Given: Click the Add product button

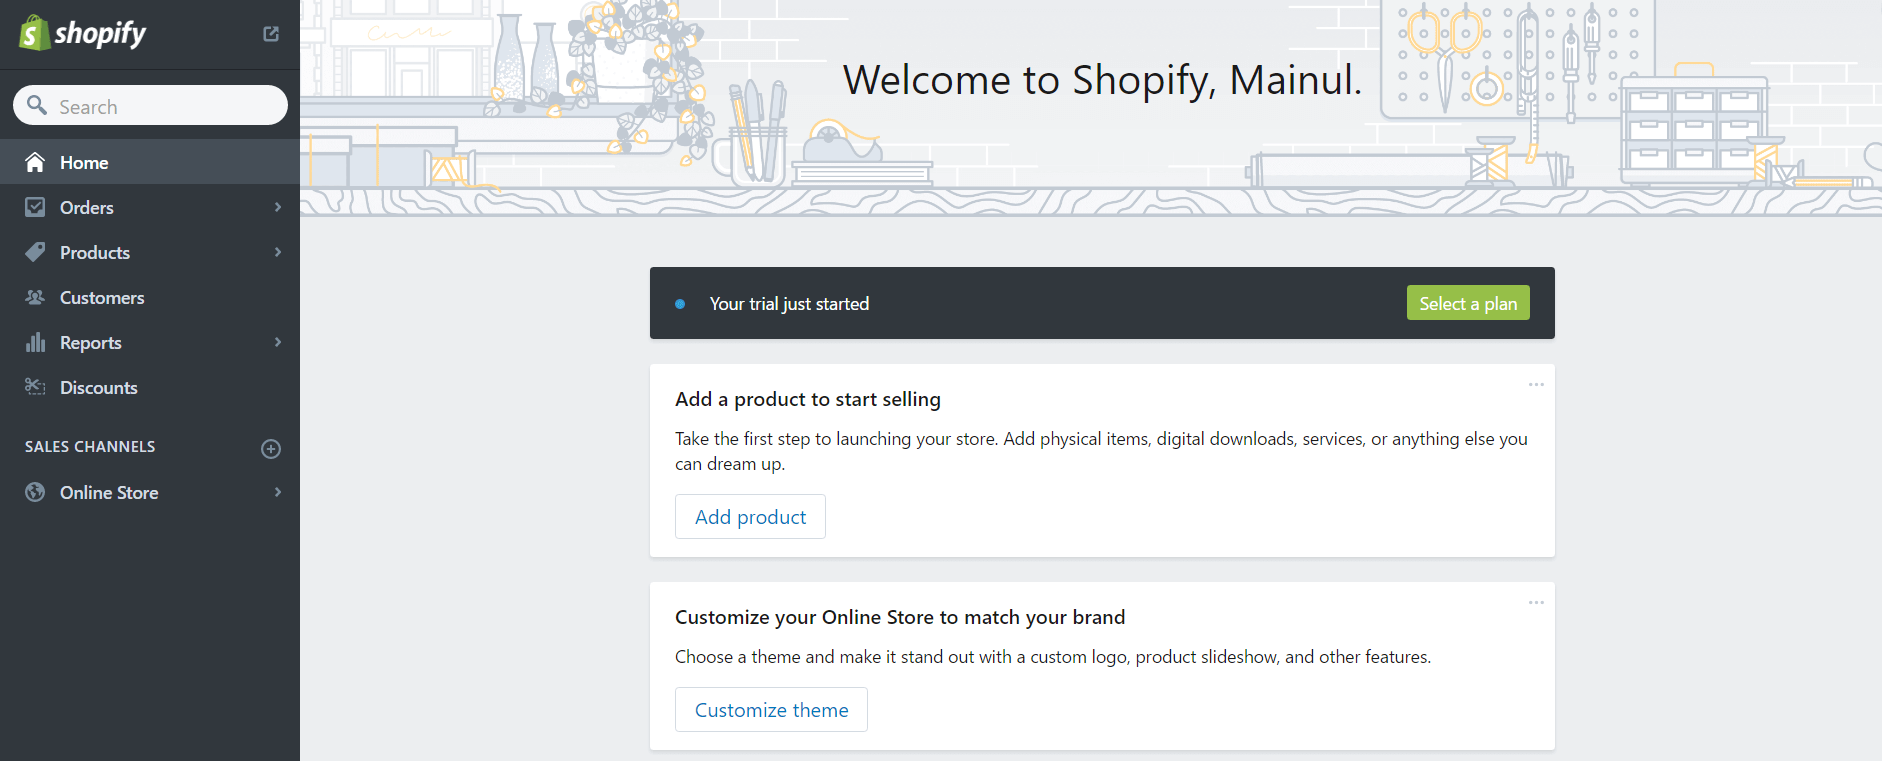Looking at the screenshot, I should point(750,516).
